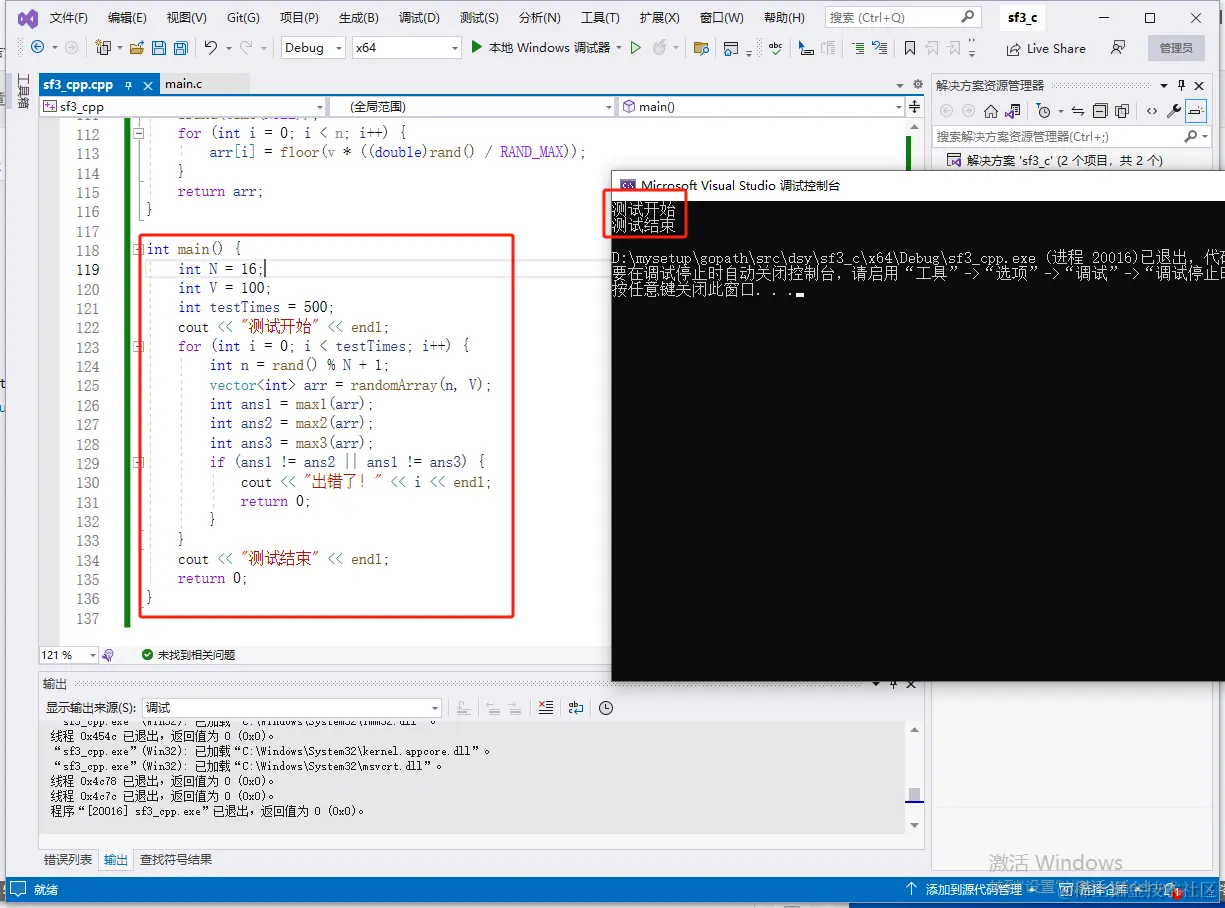Screen dimensions: 1225x908
Task: Collapse the main function fold at line 118
Action: tap(139, 249)
